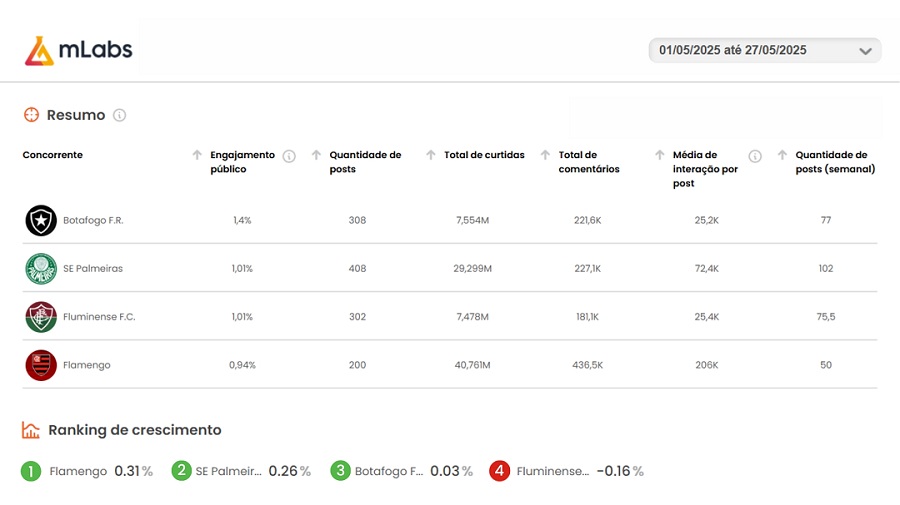Click the mLabs logo

[79, 50]
